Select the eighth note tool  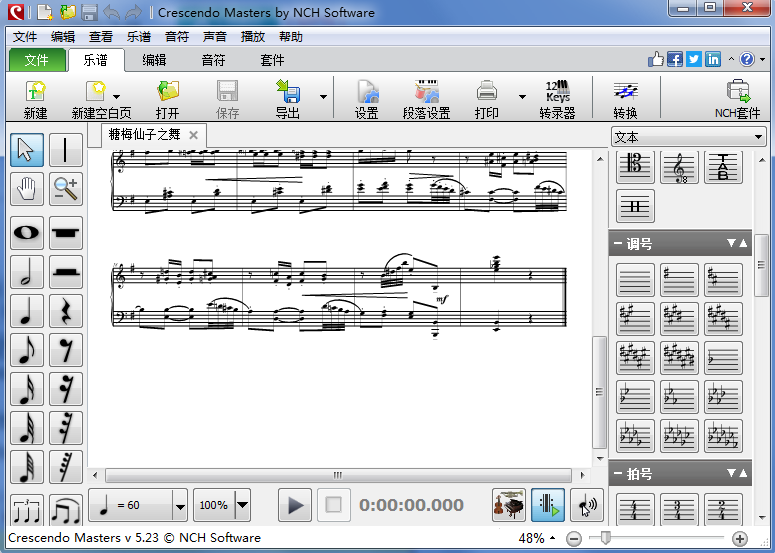(27, 349)
